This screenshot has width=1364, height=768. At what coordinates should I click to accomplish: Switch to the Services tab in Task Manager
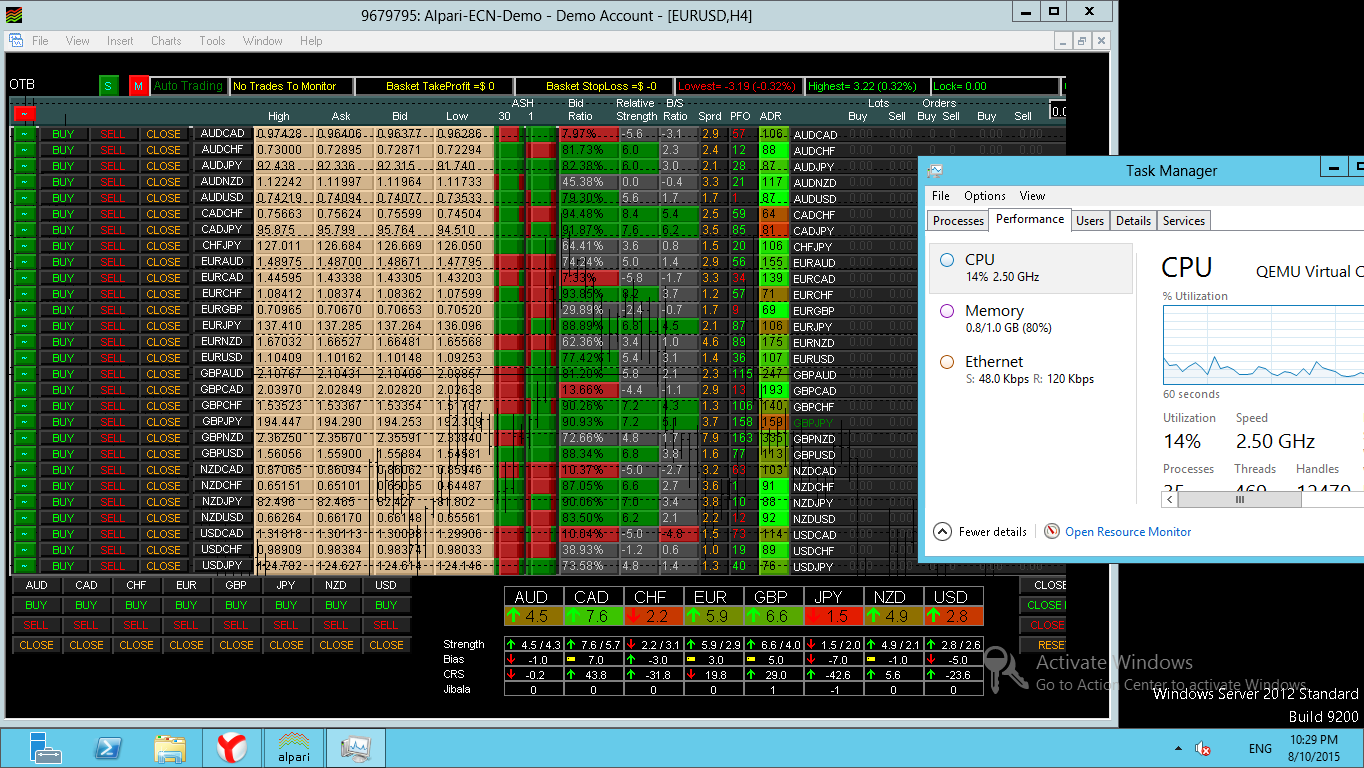coord(1184,221)
